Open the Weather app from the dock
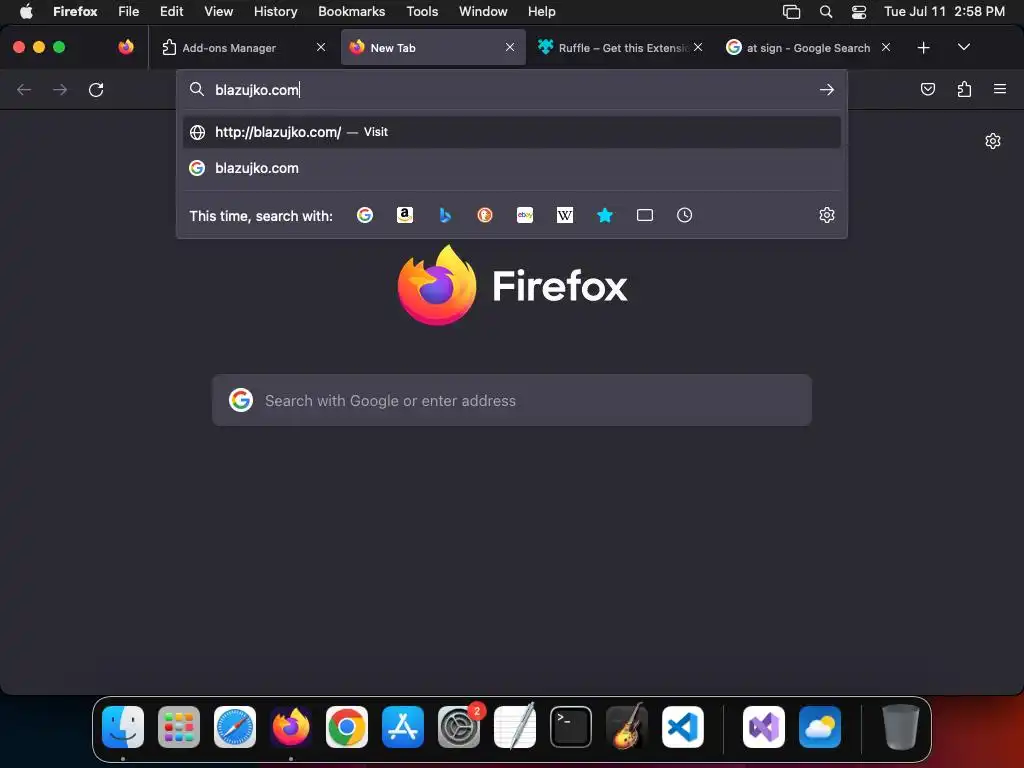 (820, 727)
